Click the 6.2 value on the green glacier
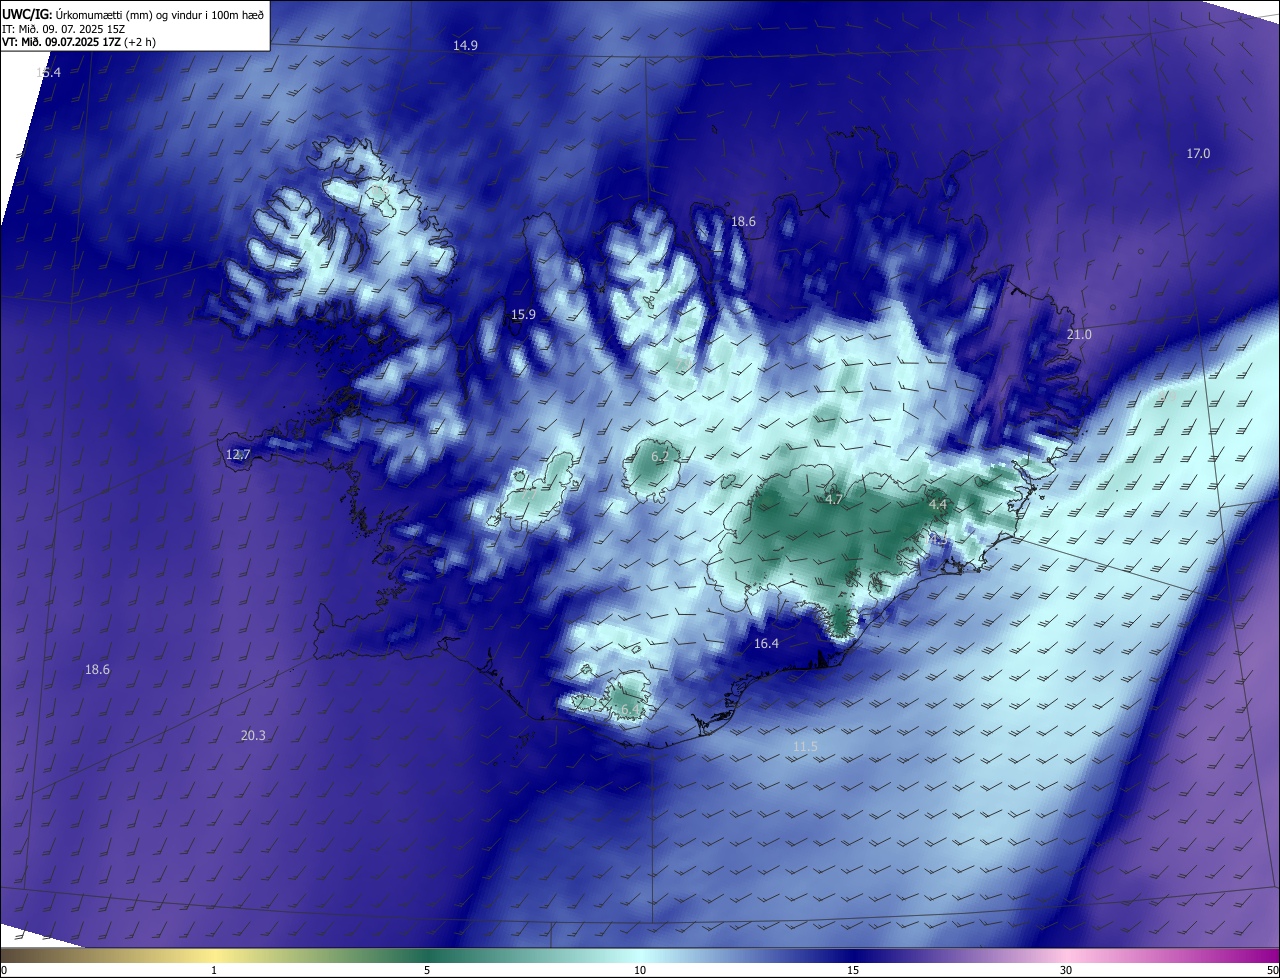The height and width of the screenshot is (978, 1280). pos(660,457)
